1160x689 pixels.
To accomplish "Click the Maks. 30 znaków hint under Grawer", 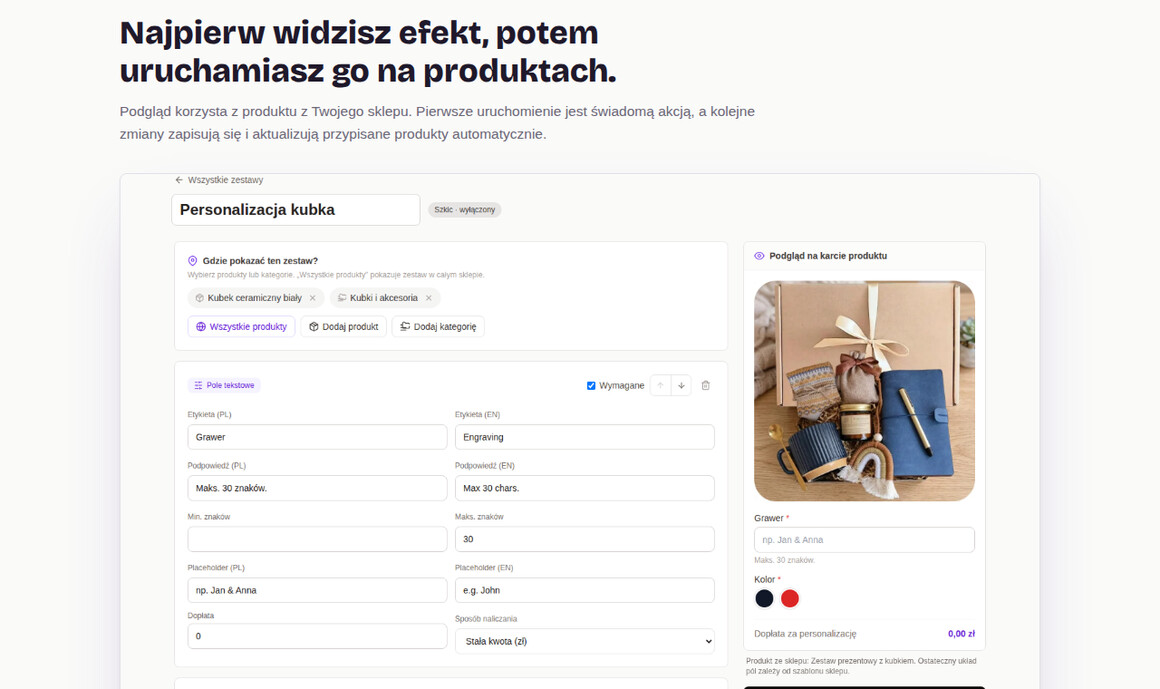I will pyautogui.click(x=784, y=560).
